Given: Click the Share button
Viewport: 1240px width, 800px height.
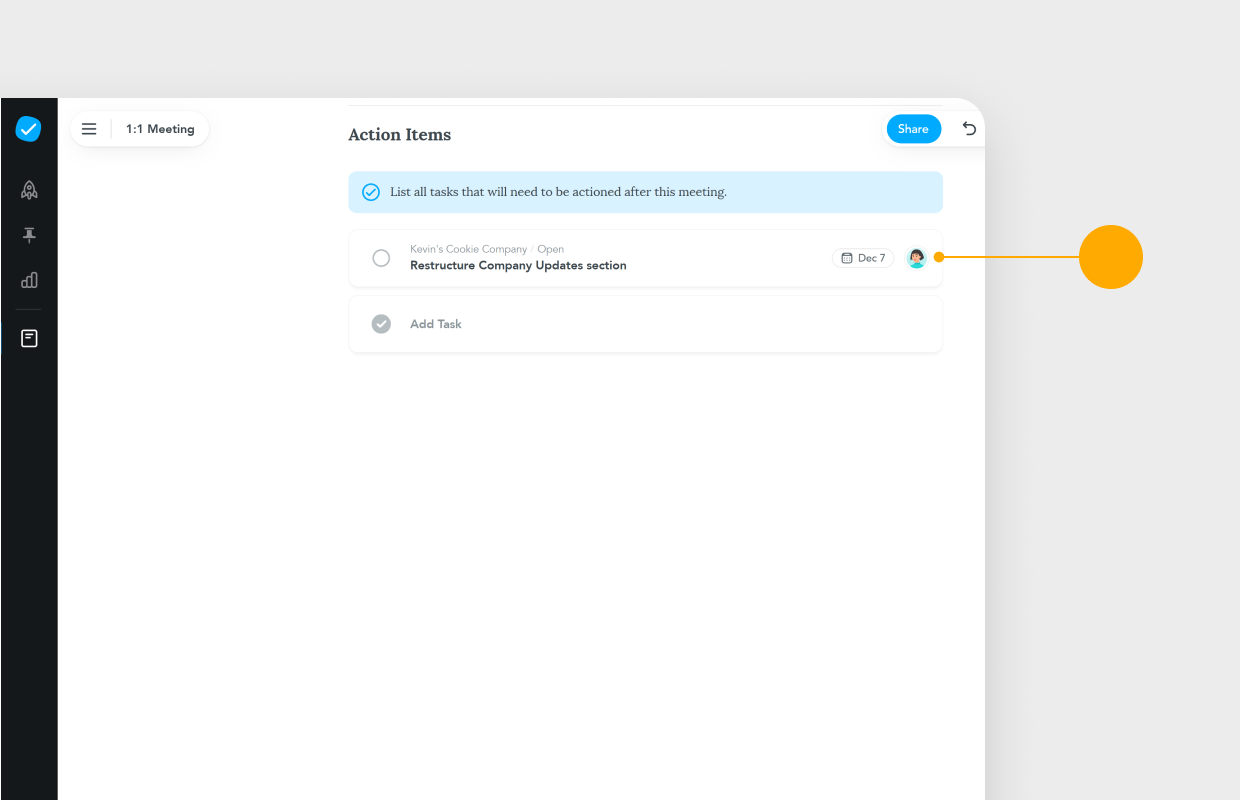Looking at the screenshot, I should pyautogui.click(x=913, y=128).
